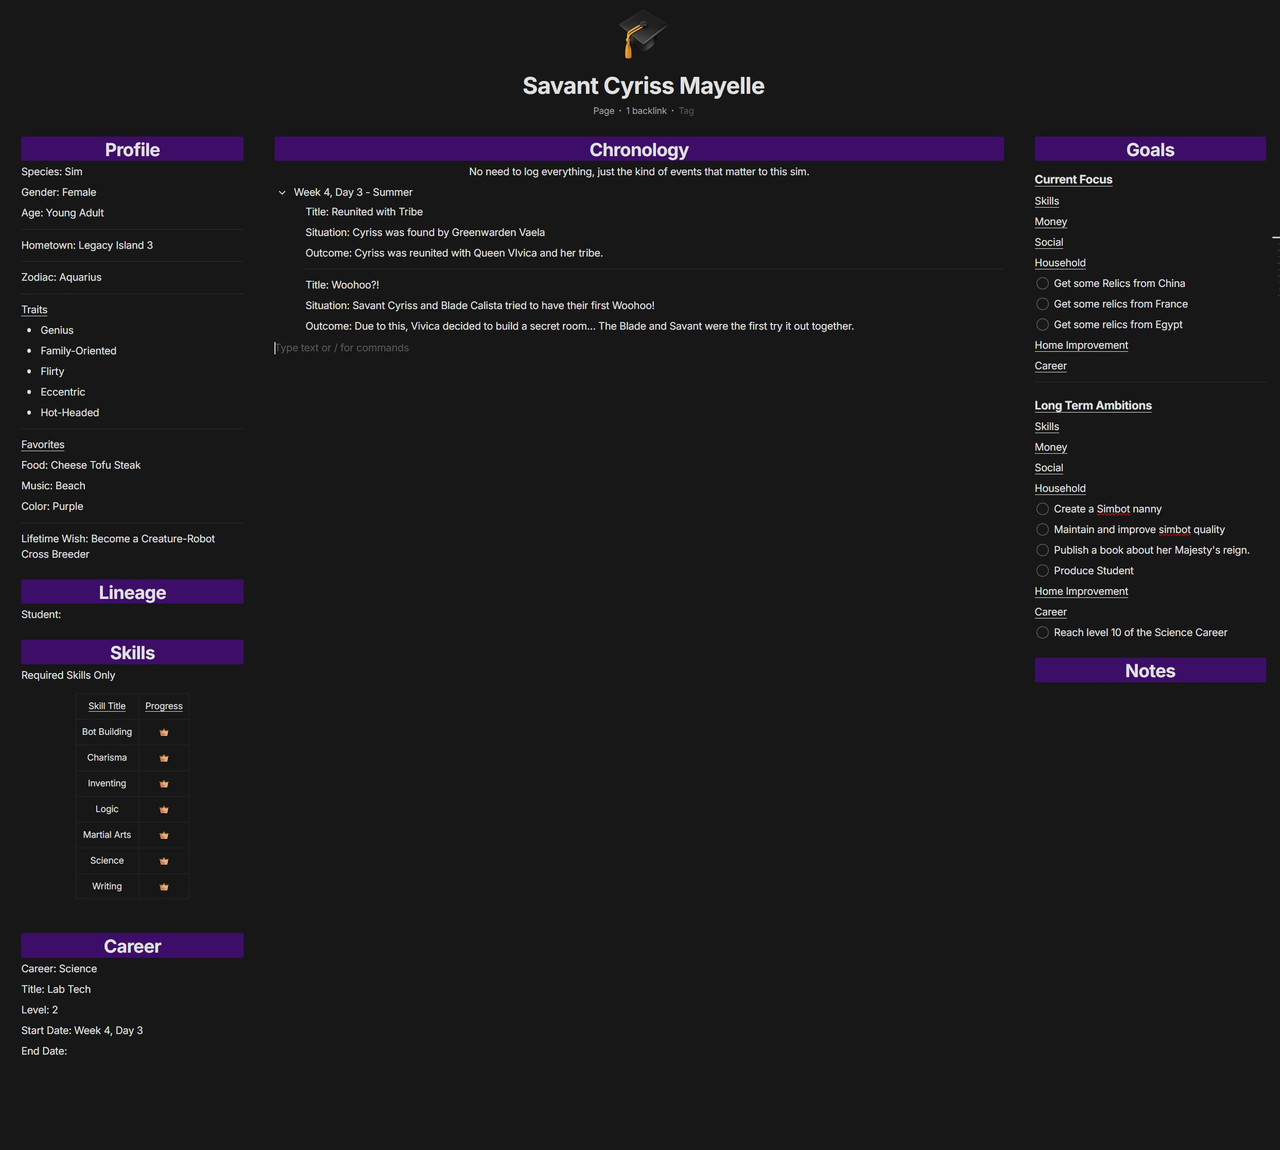
Task: Click the Profile section header
Action: tap(132, 149)
